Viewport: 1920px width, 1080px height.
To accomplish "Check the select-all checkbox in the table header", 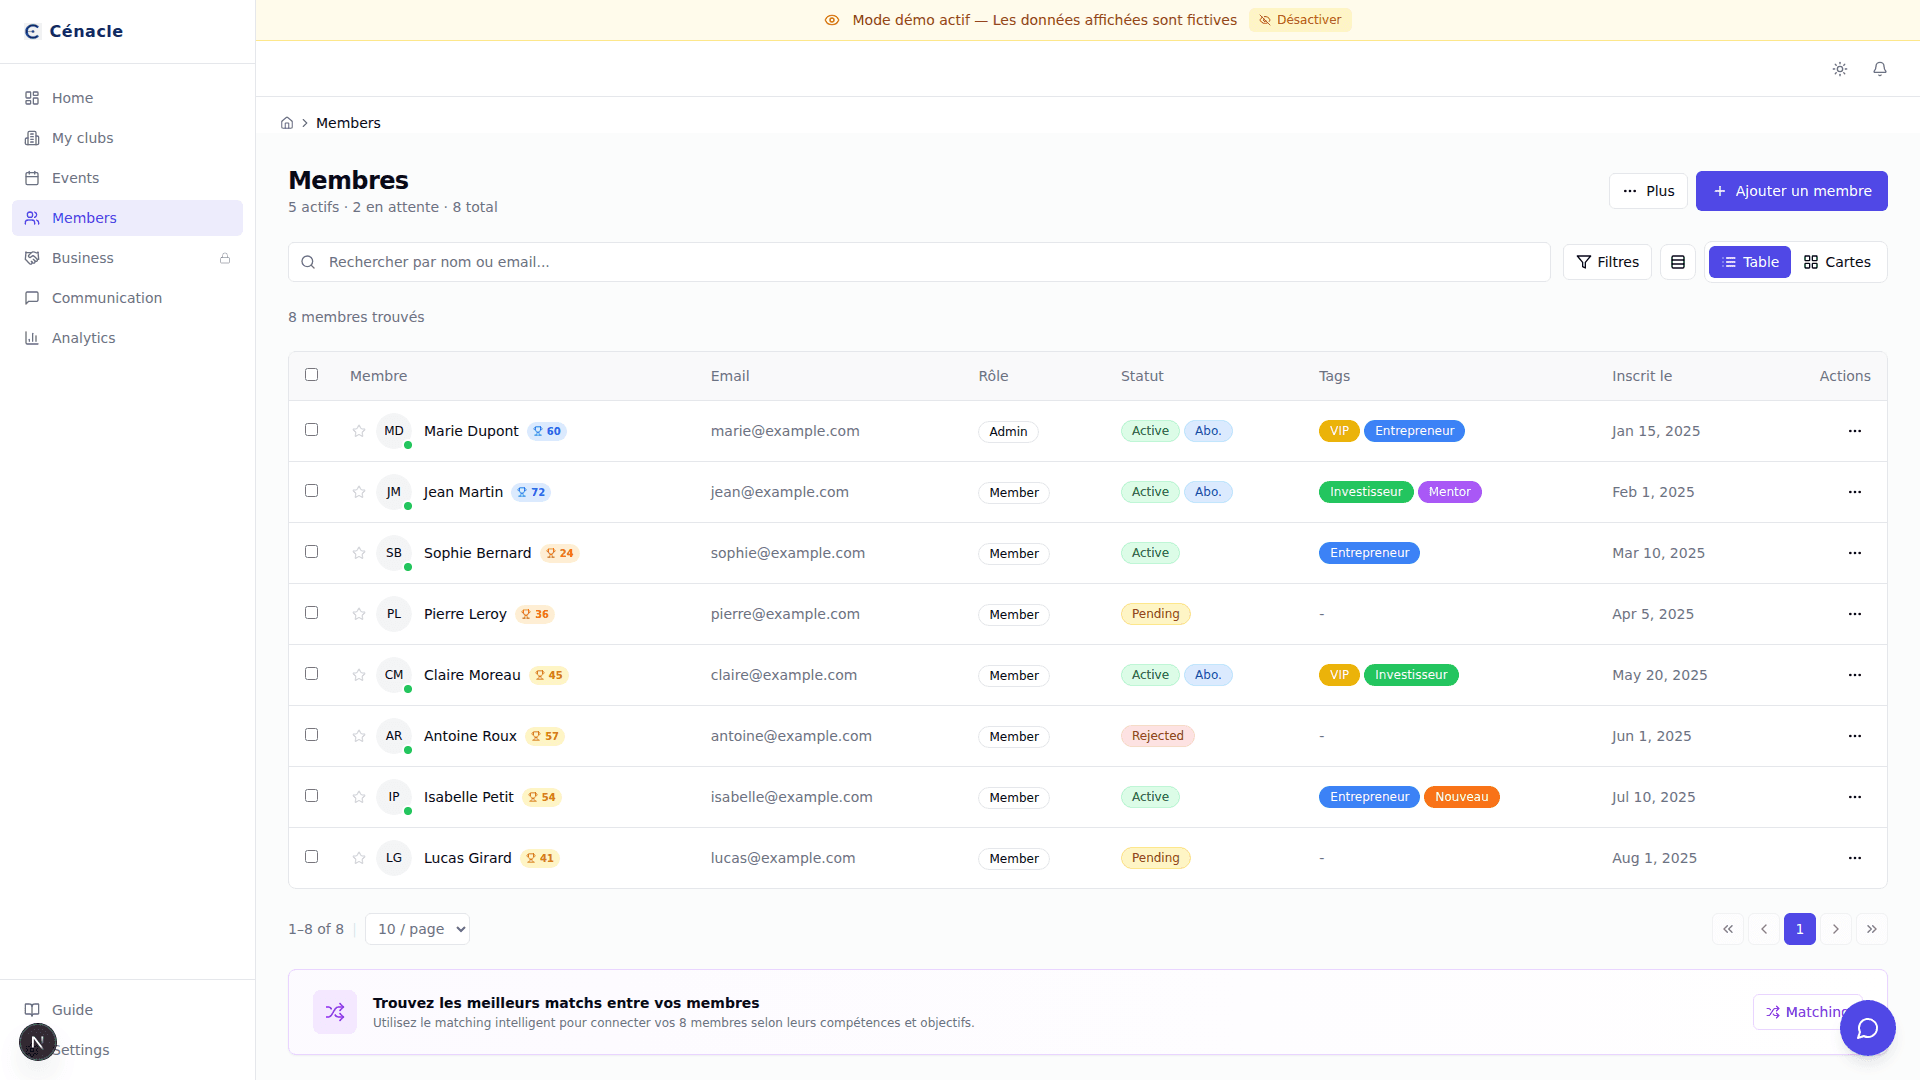I will (311, 375).
